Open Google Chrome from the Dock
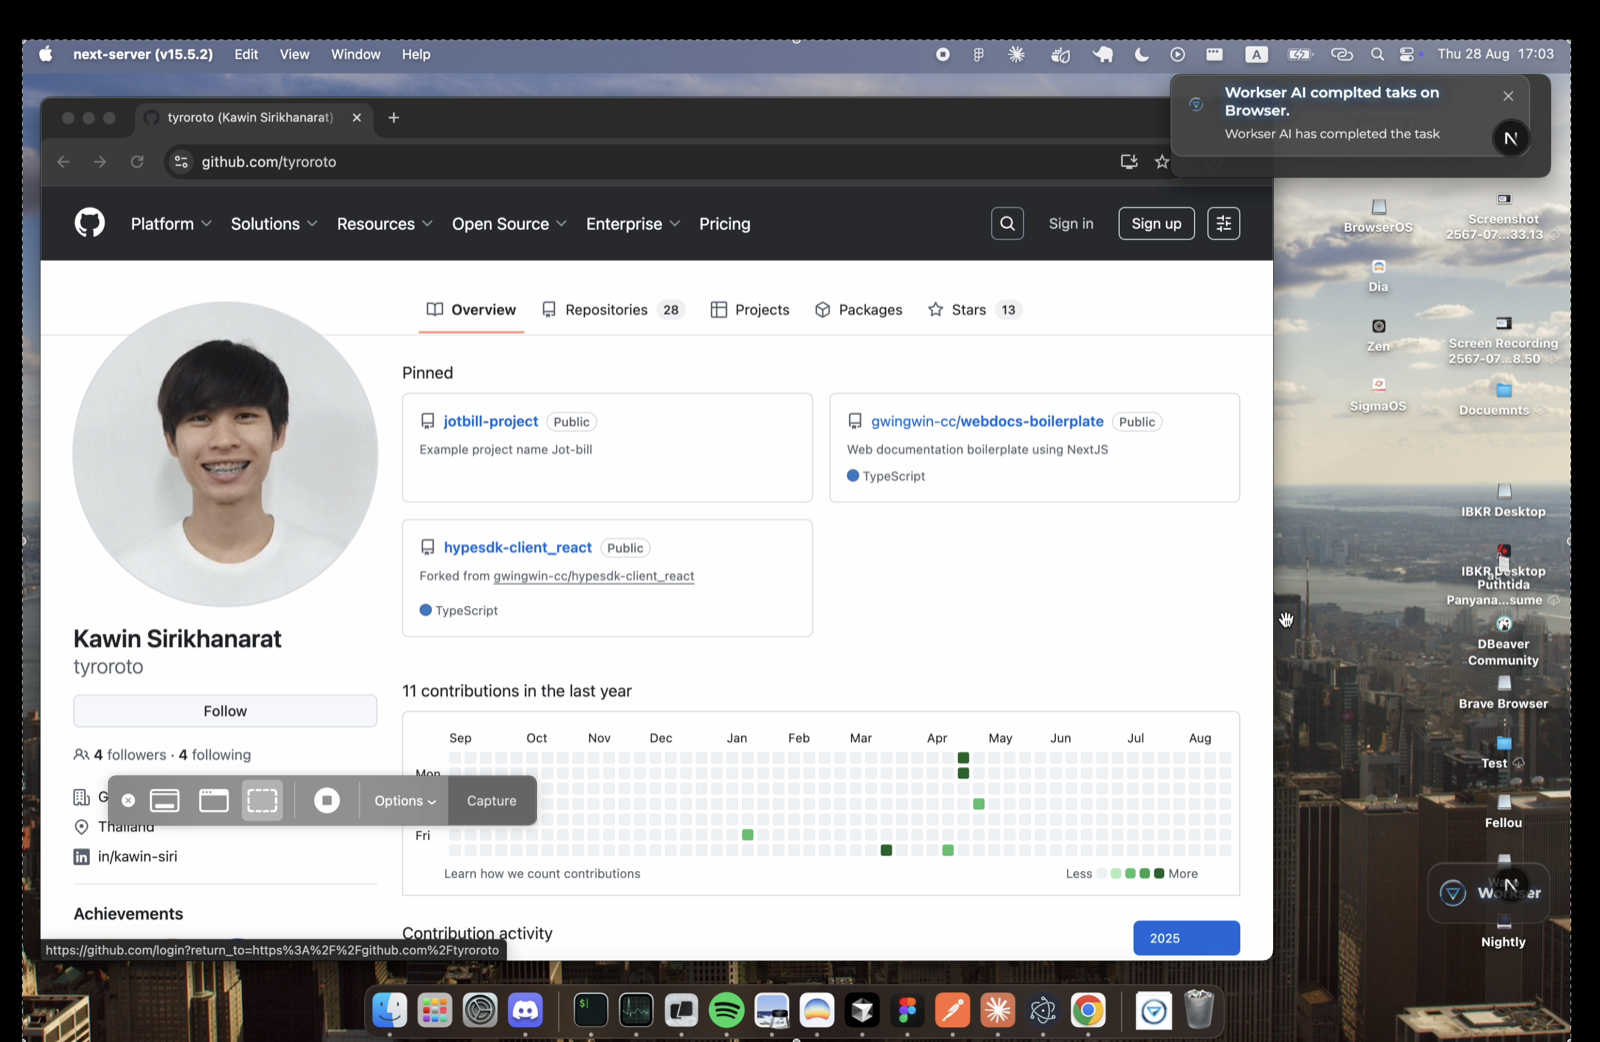 coord(1088,1011)
